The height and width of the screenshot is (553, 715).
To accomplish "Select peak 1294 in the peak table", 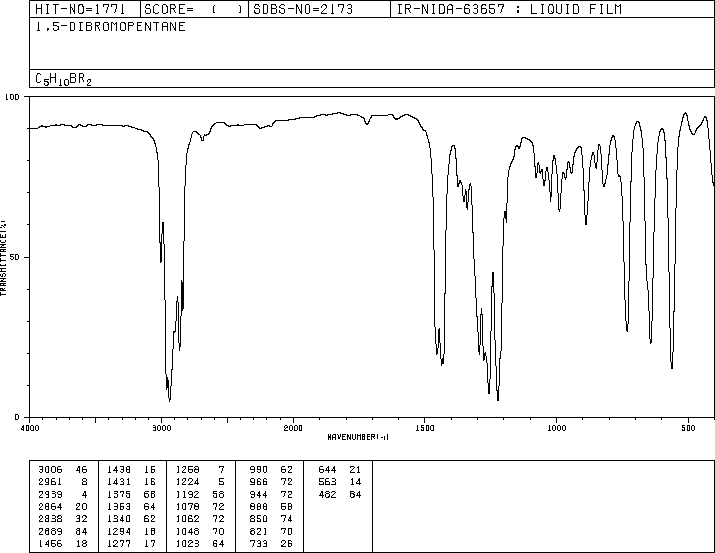I will pyautogui.click(x=119, y=531).
